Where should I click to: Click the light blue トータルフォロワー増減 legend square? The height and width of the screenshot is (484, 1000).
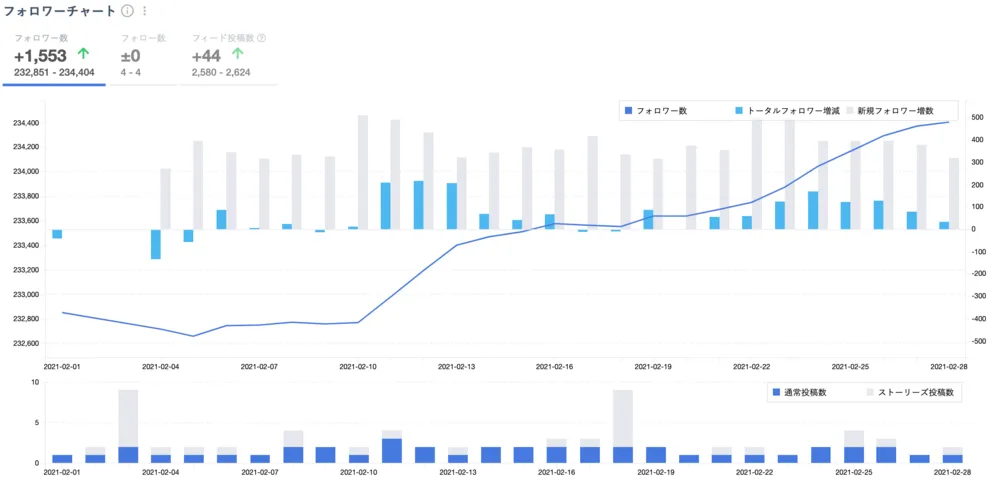click(739, 110)
